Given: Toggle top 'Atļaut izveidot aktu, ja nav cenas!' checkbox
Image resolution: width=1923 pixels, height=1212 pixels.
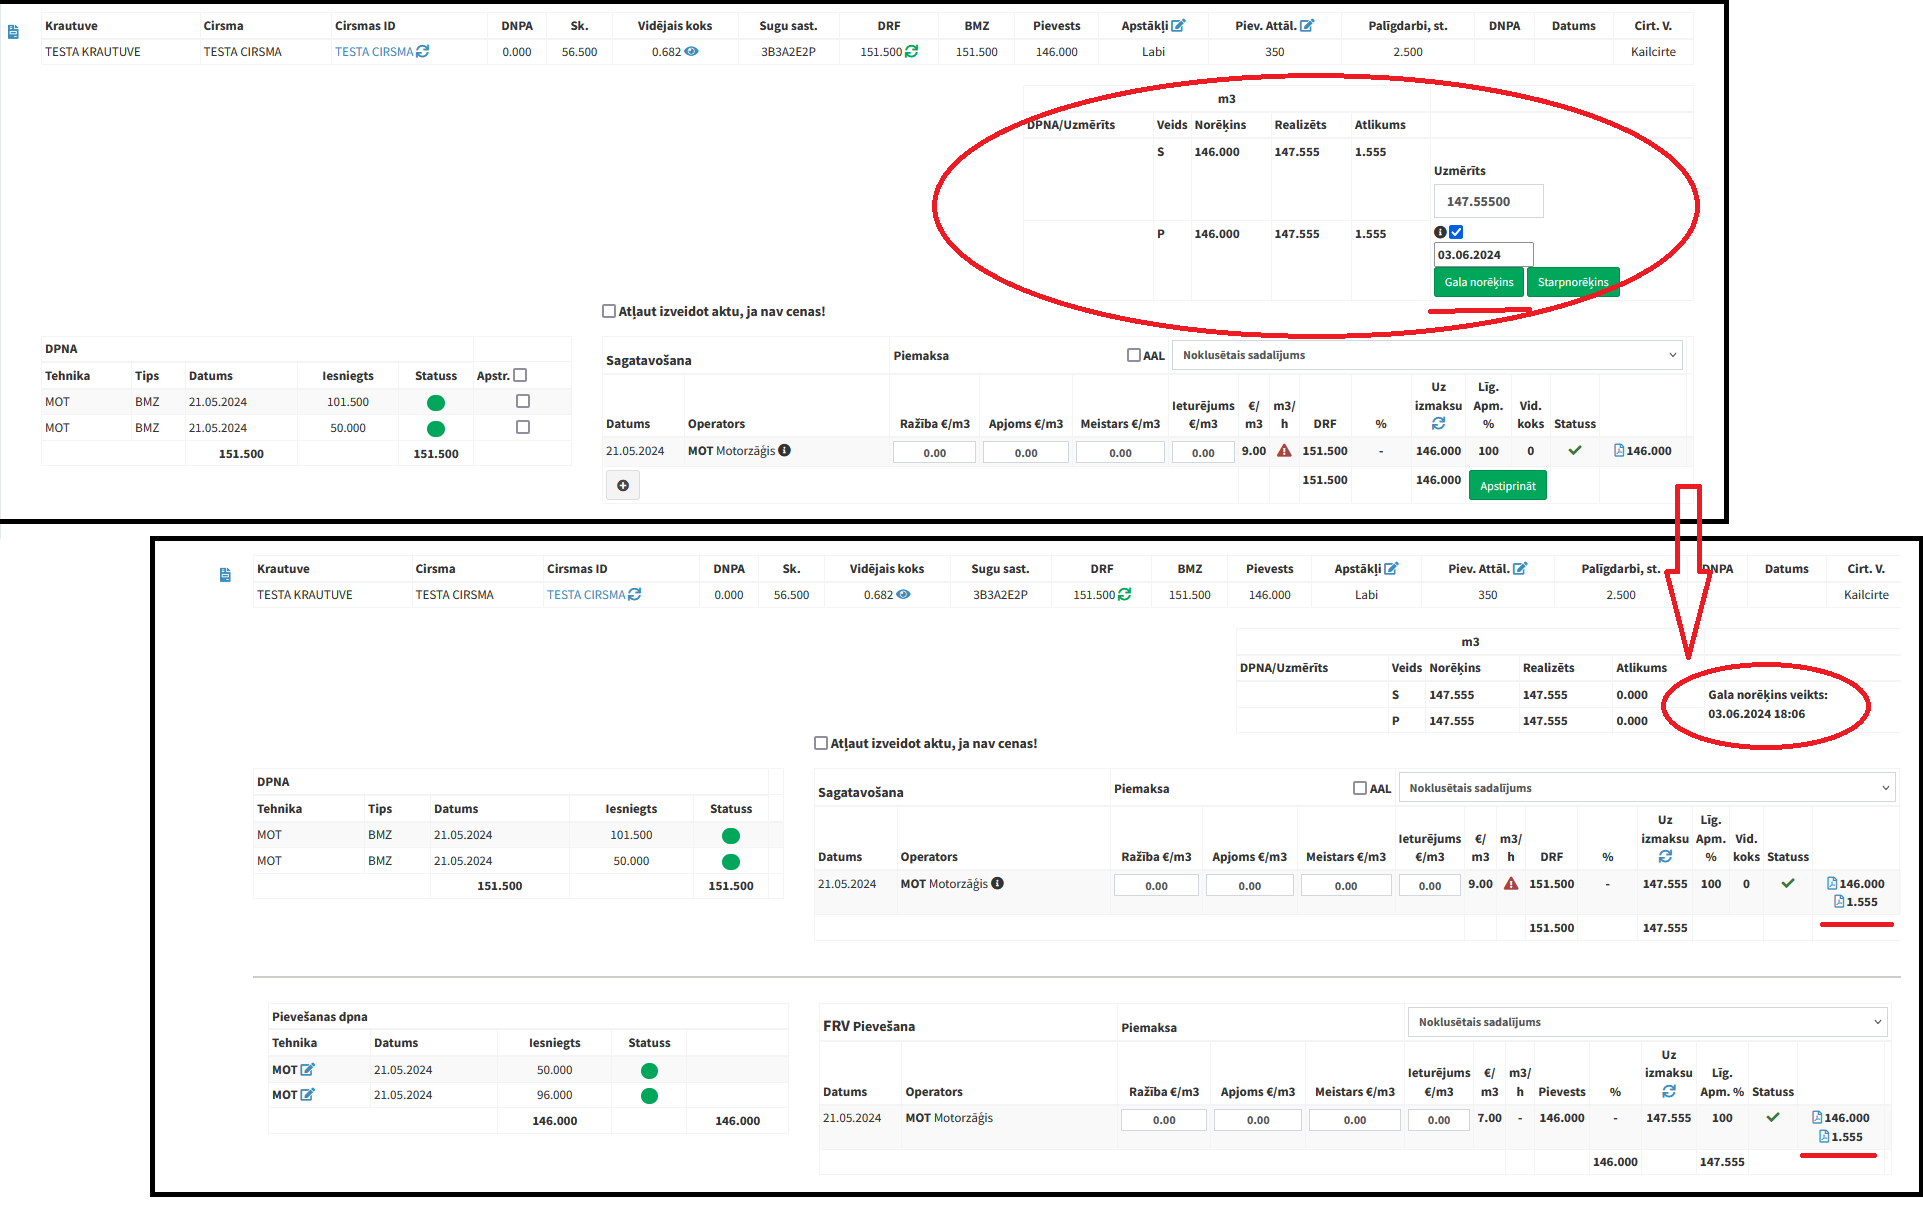Looking at the screenshot, I should point(609,311).
